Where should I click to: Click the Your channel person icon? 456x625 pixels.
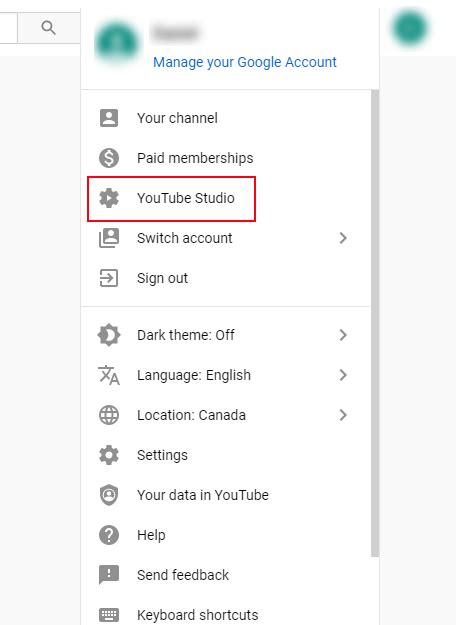[x=109, y=118]
